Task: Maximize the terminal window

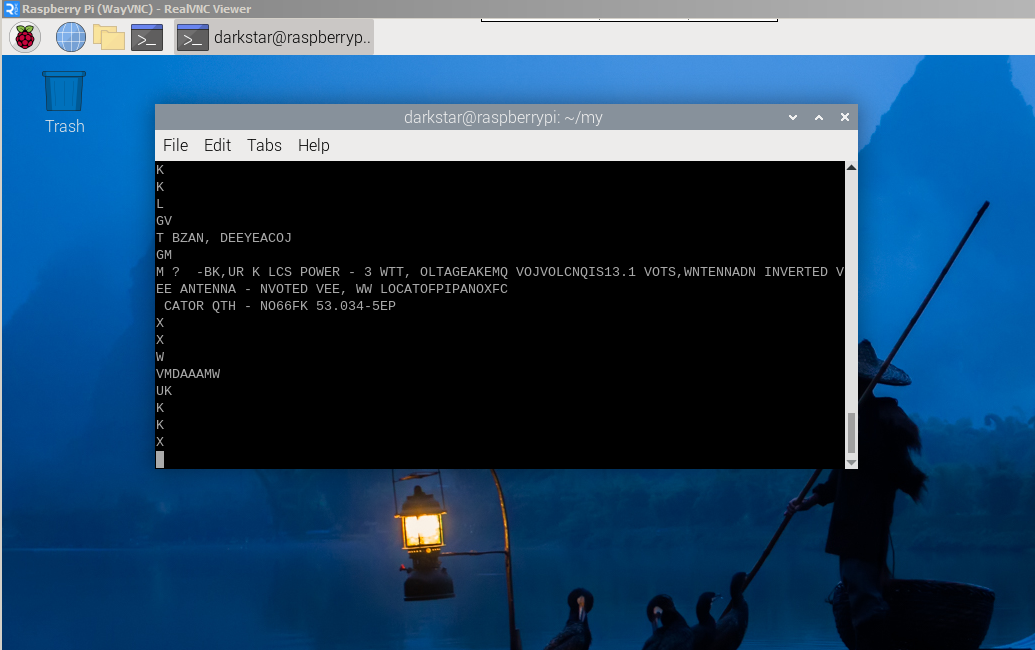Action: (819, 117)
